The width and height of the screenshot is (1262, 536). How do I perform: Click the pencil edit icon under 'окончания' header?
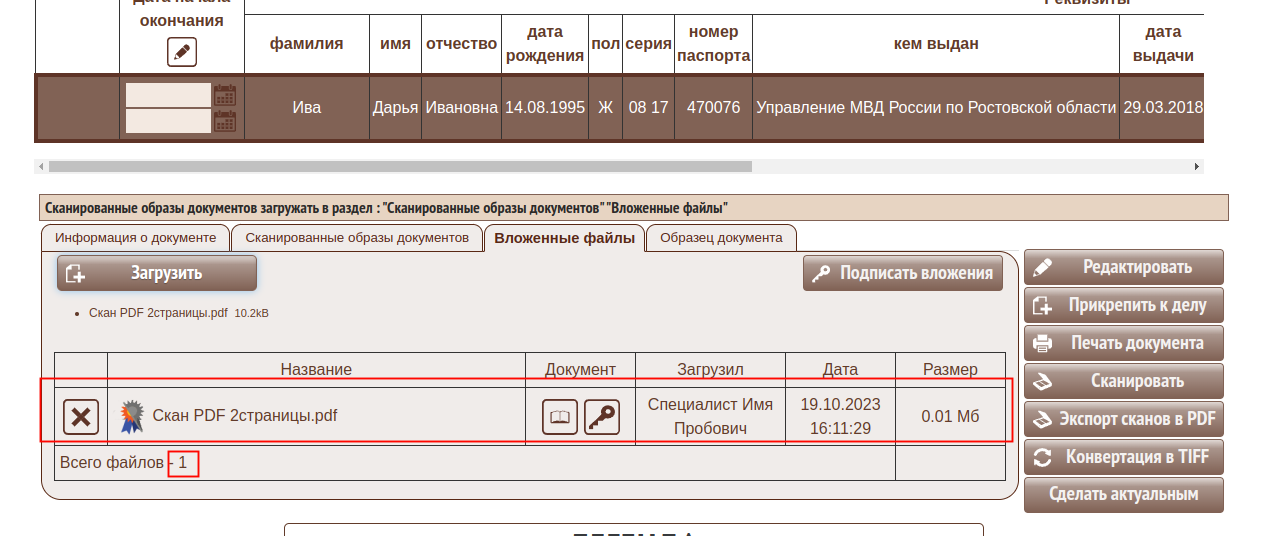point(181,52)
